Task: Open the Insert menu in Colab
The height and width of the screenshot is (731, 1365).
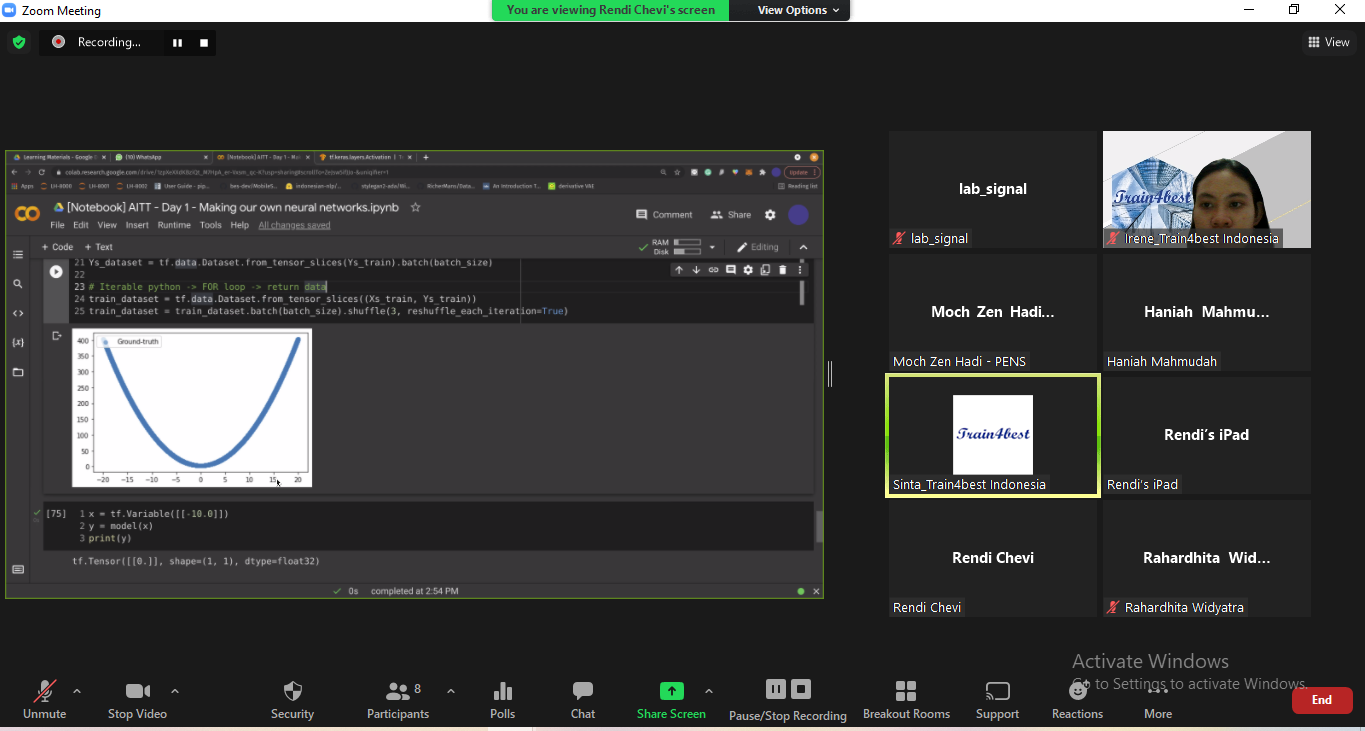Action: (x=137, y=225)
